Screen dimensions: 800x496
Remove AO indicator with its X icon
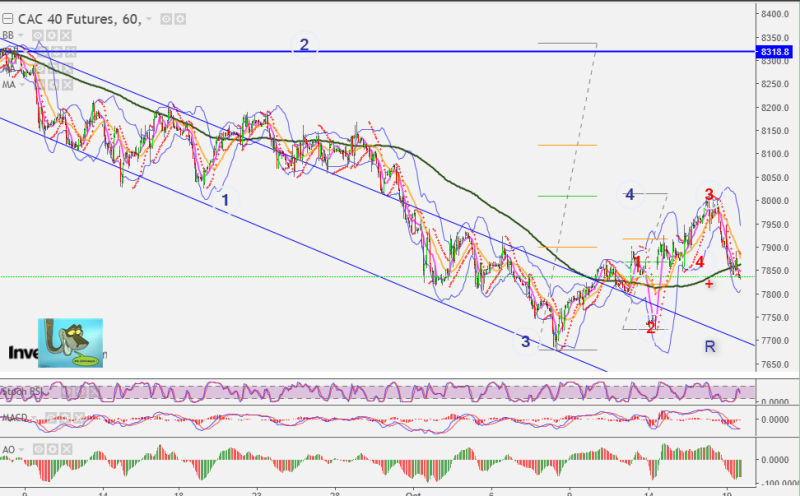click(66, 450)
